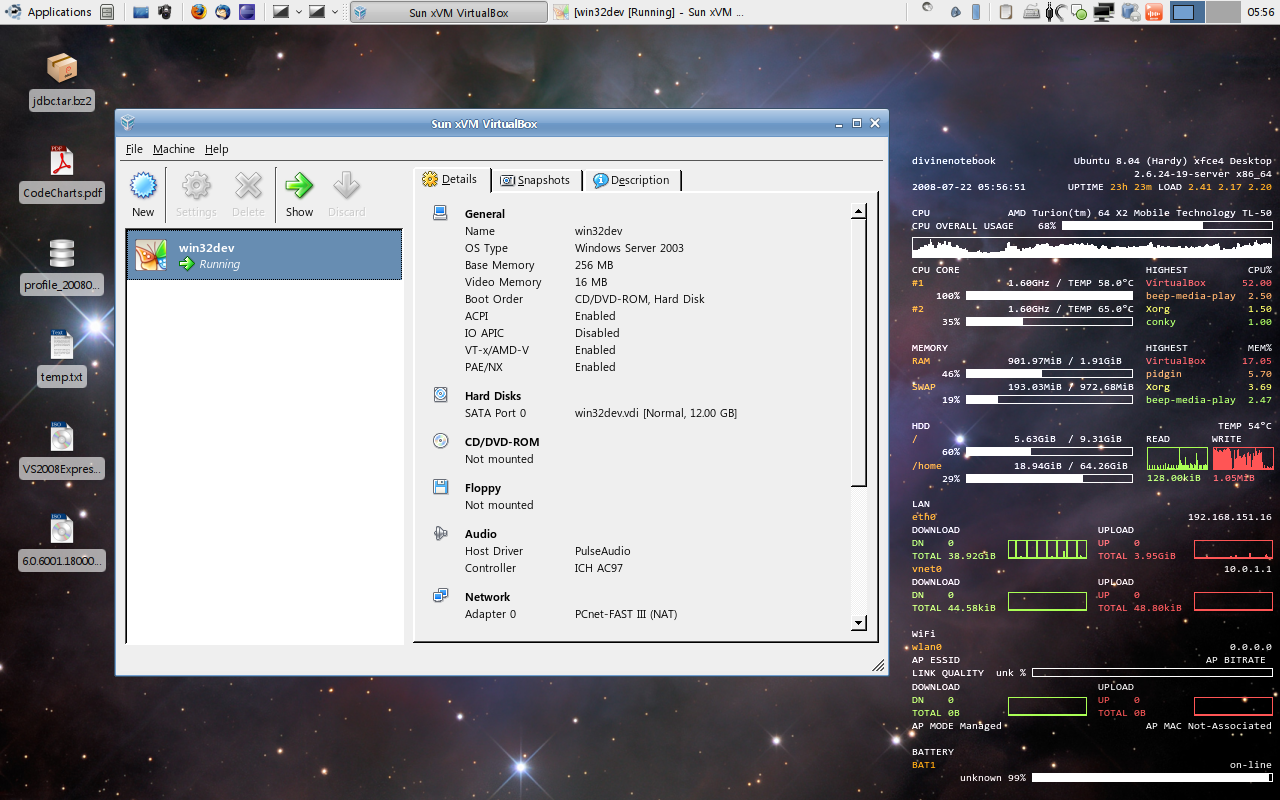Click the screenshot camera launcher icon

click(165, 12)
